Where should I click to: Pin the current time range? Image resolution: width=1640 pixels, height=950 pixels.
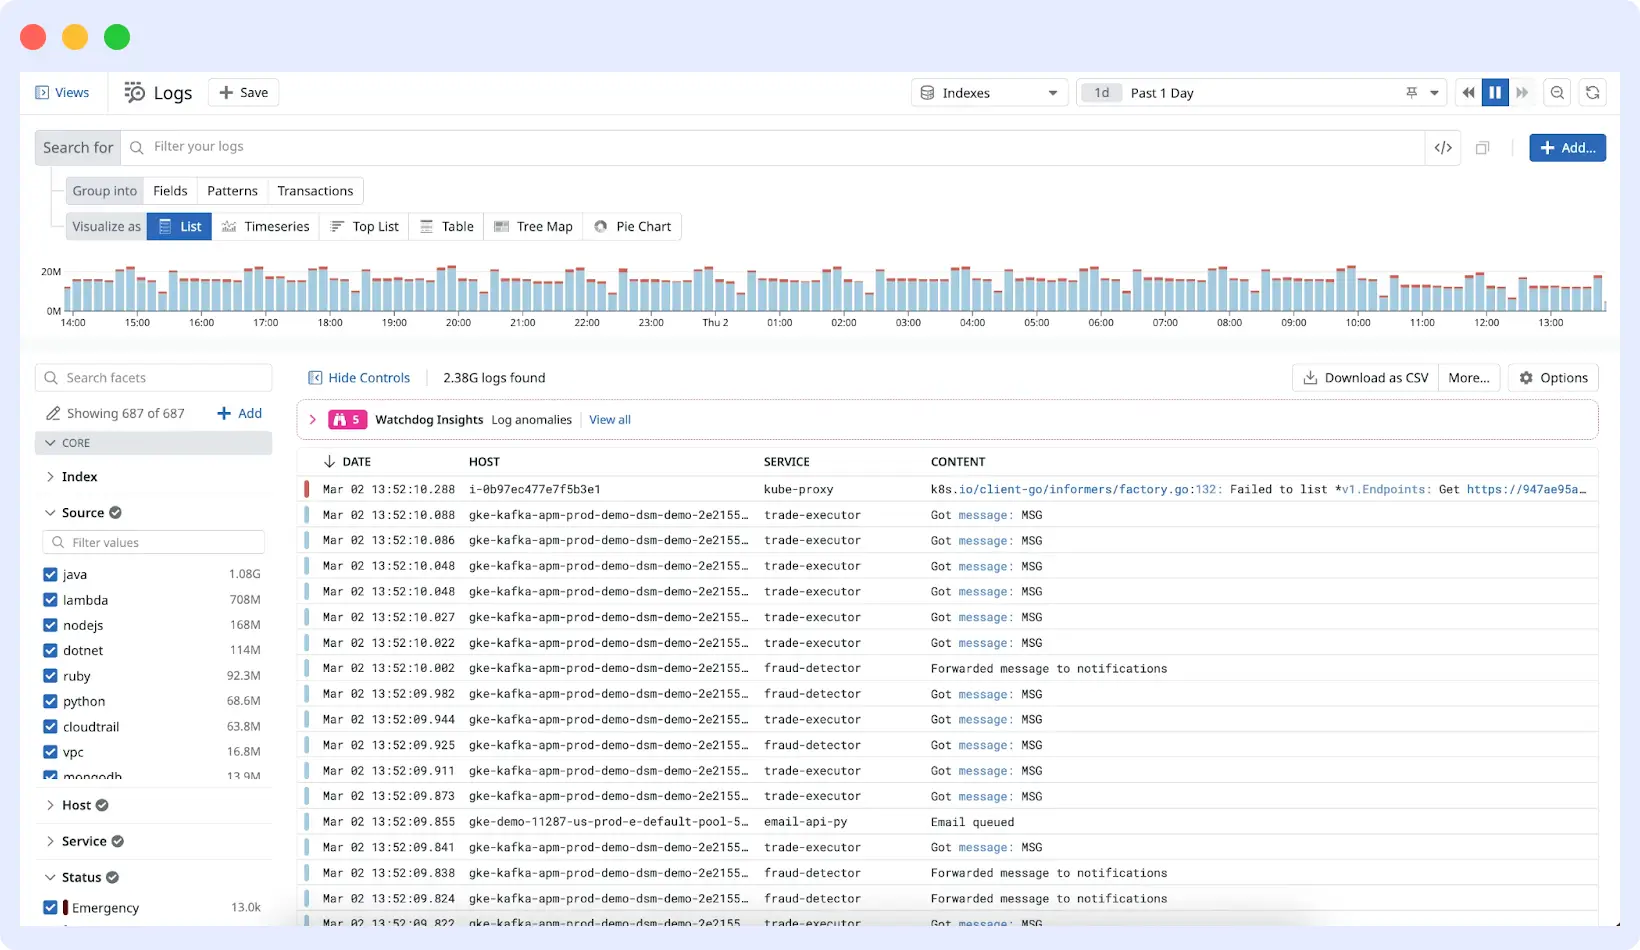coord(1411,92)
